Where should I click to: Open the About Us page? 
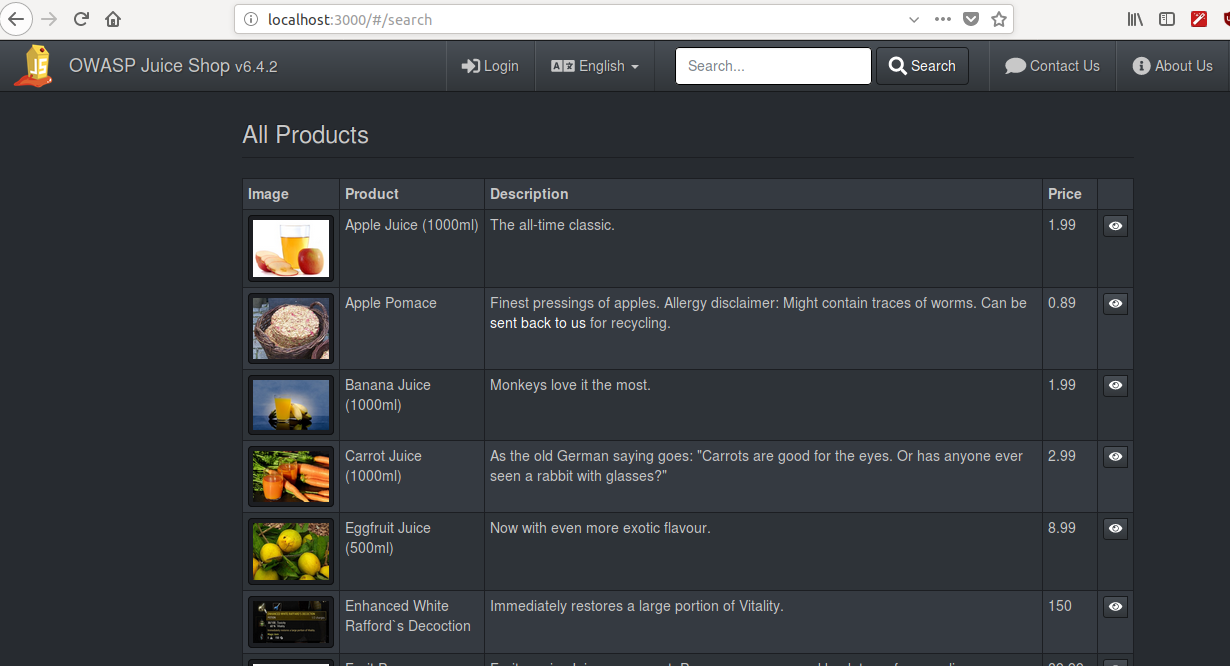pyautogui.click(x=1172, y=66)
